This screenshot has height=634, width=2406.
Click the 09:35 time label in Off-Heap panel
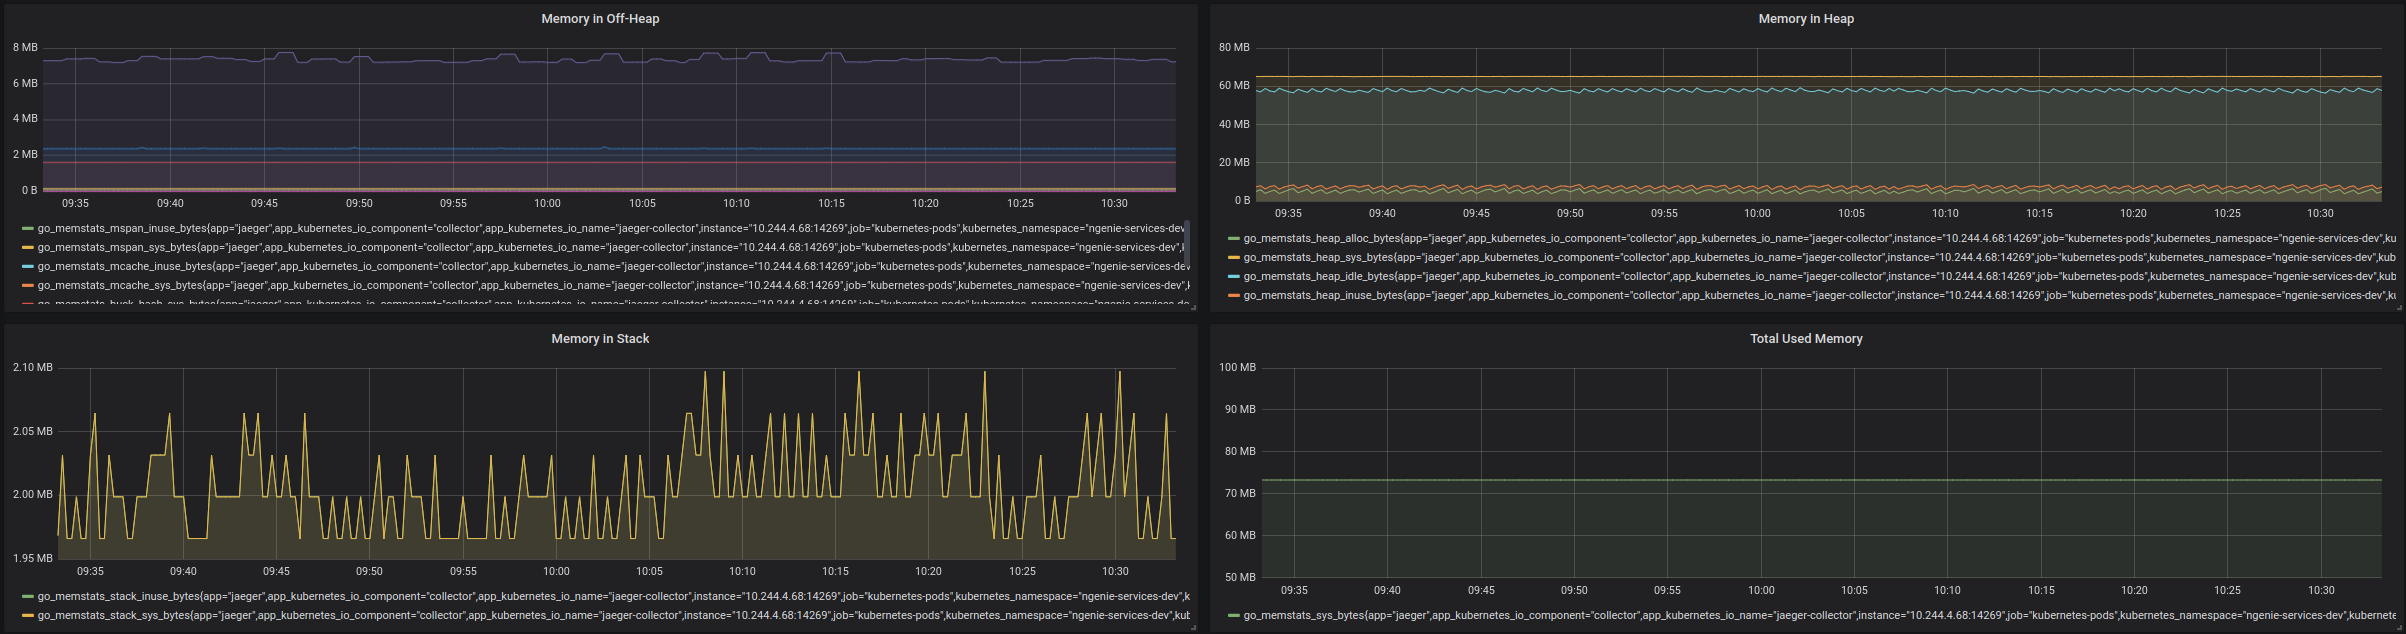[x=76, y=204]
